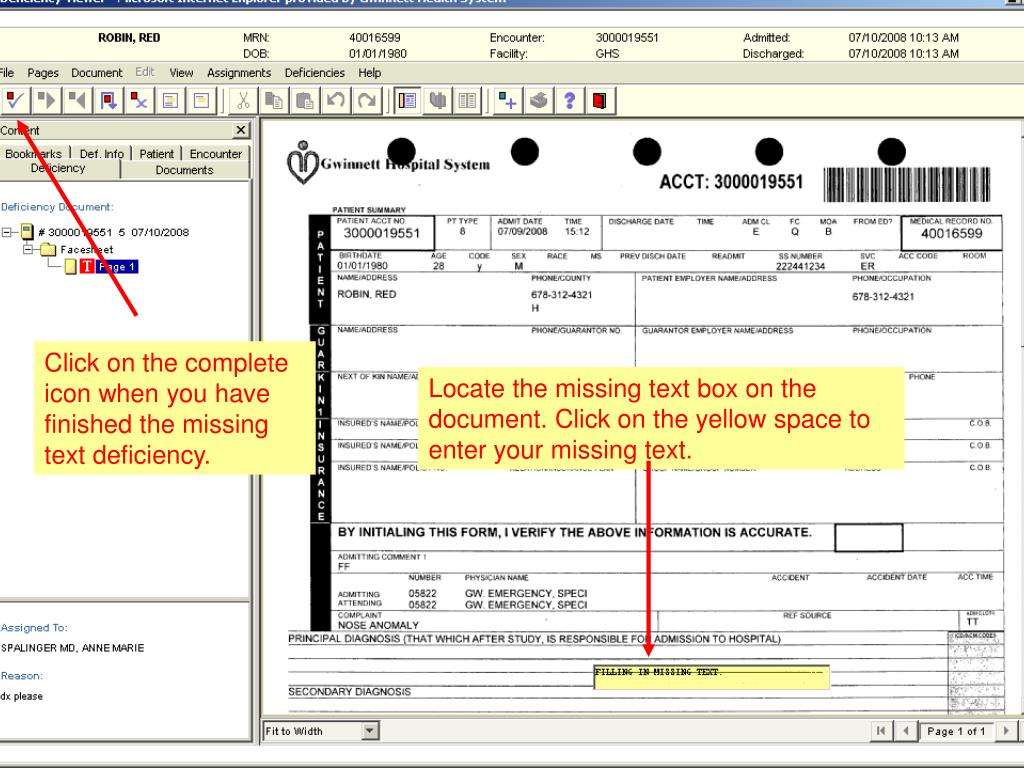Open the File menu

coord(7,72)
